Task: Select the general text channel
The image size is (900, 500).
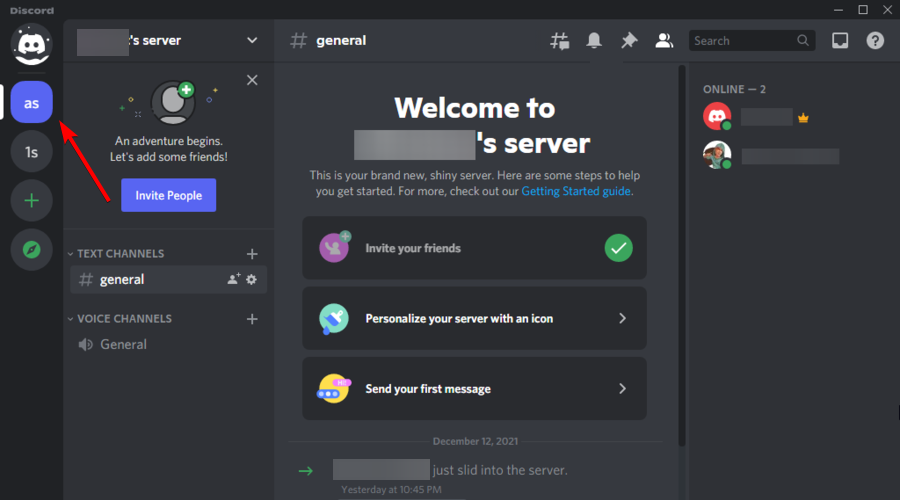Action: 168,280
